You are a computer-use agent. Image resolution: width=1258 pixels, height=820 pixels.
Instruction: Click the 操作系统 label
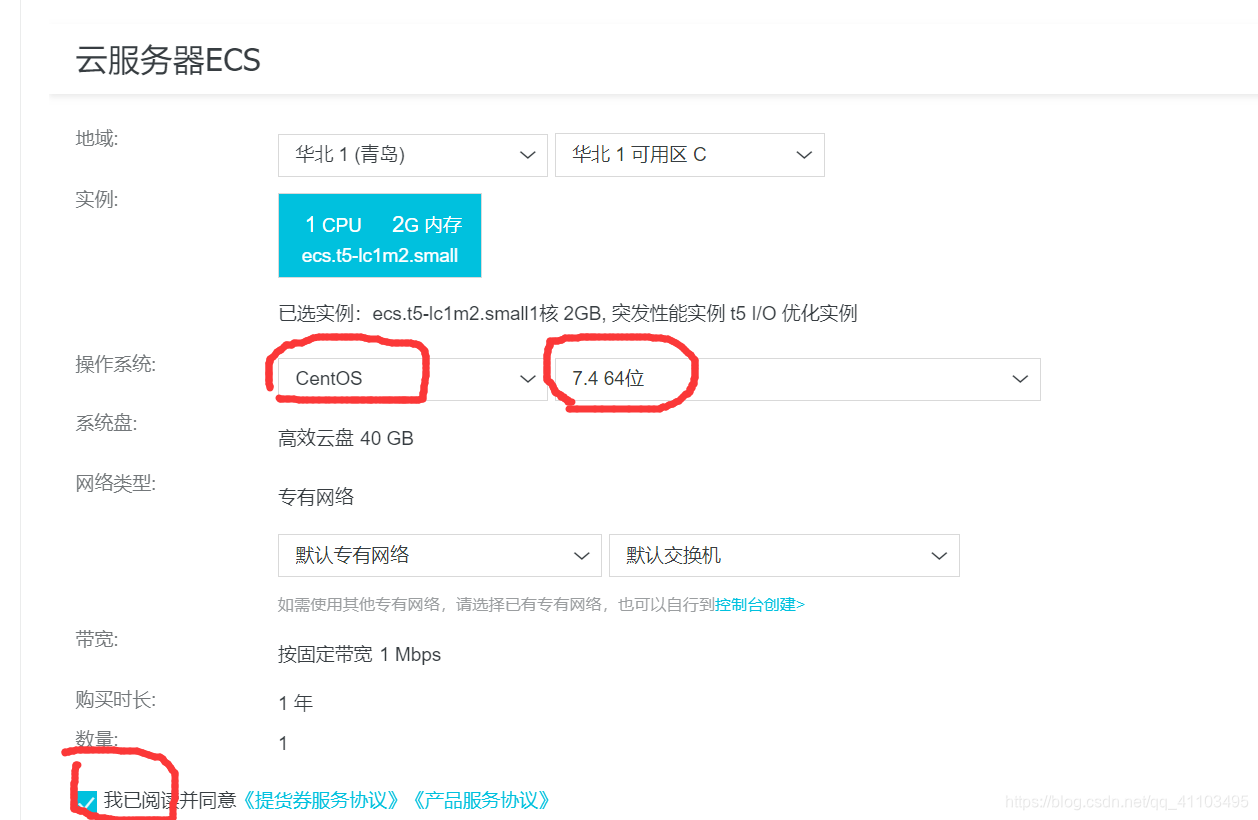116,364
